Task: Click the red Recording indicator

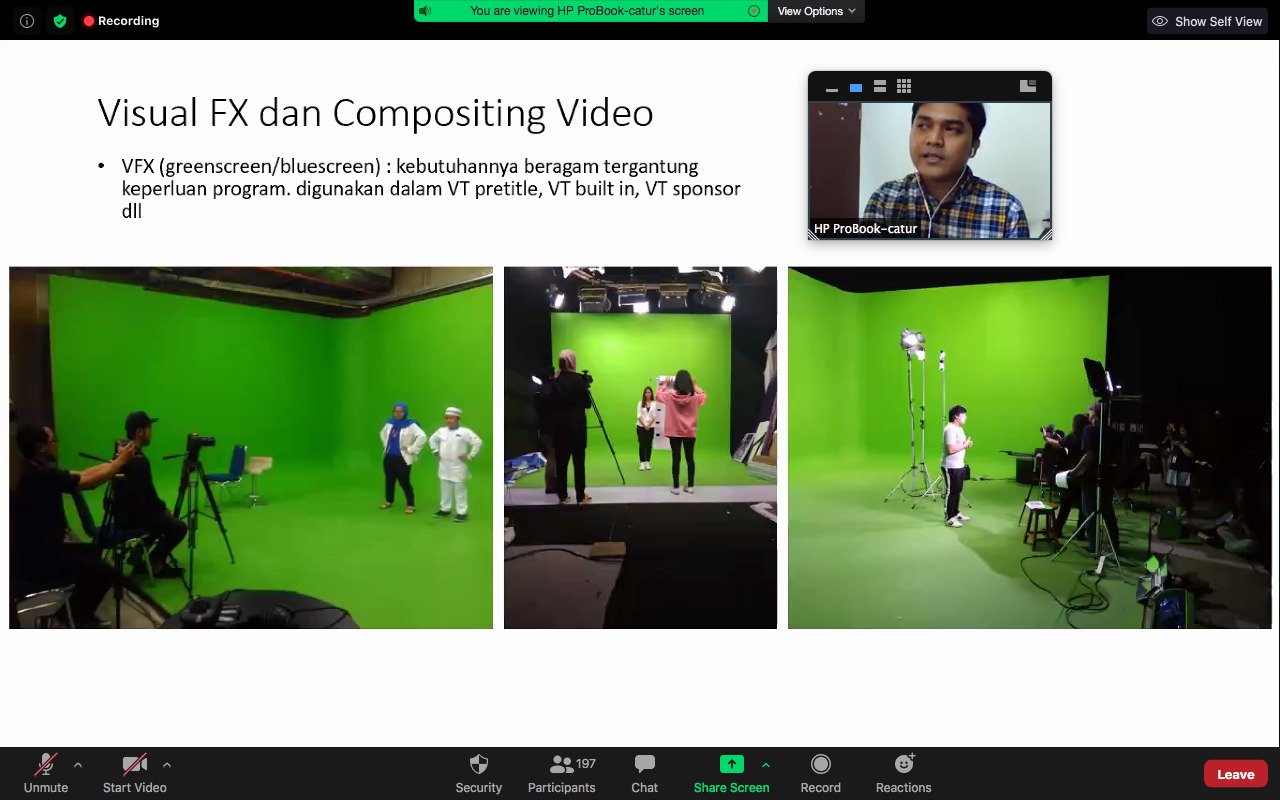Action: click(x=121, y=21)
